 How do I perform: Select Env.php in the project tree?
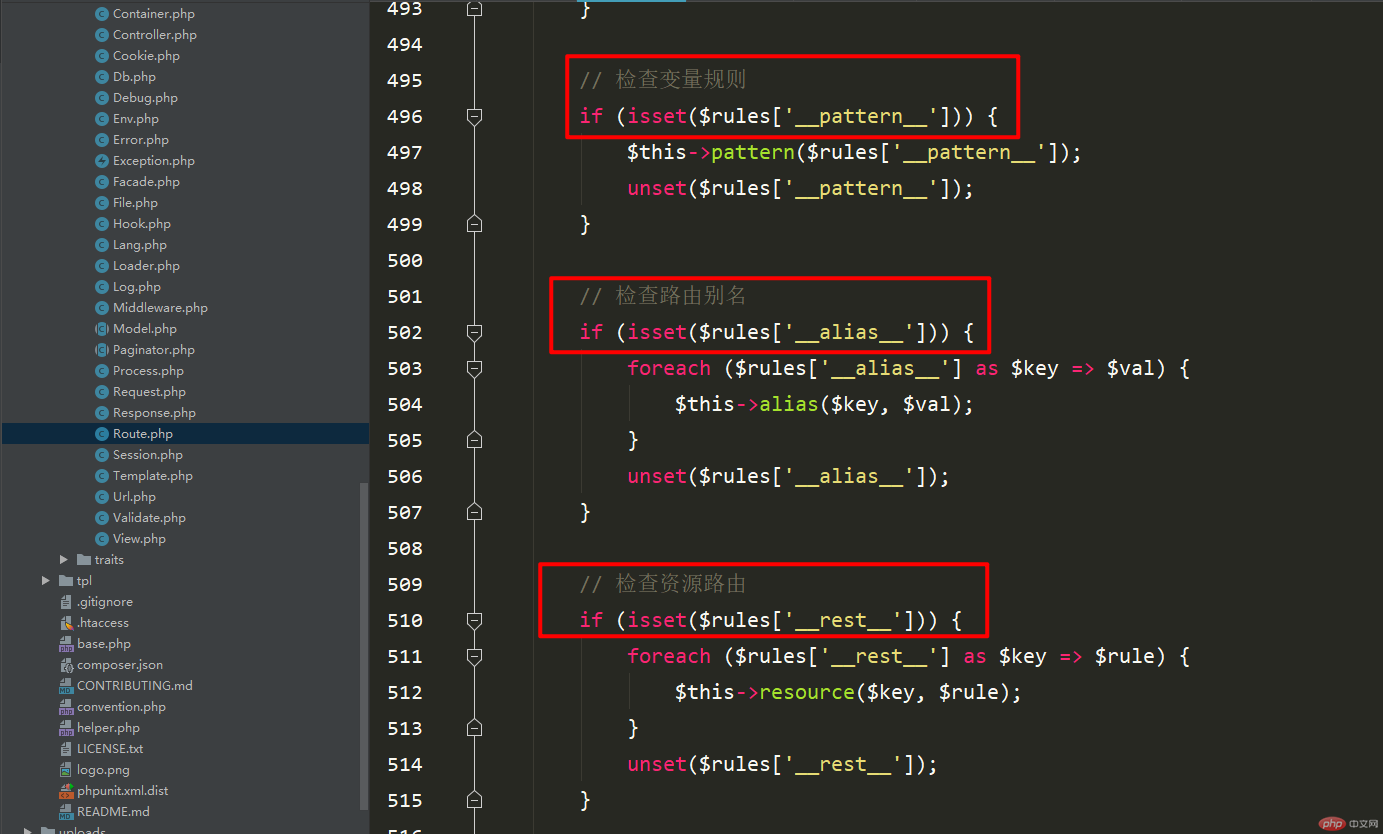point(136,119)
